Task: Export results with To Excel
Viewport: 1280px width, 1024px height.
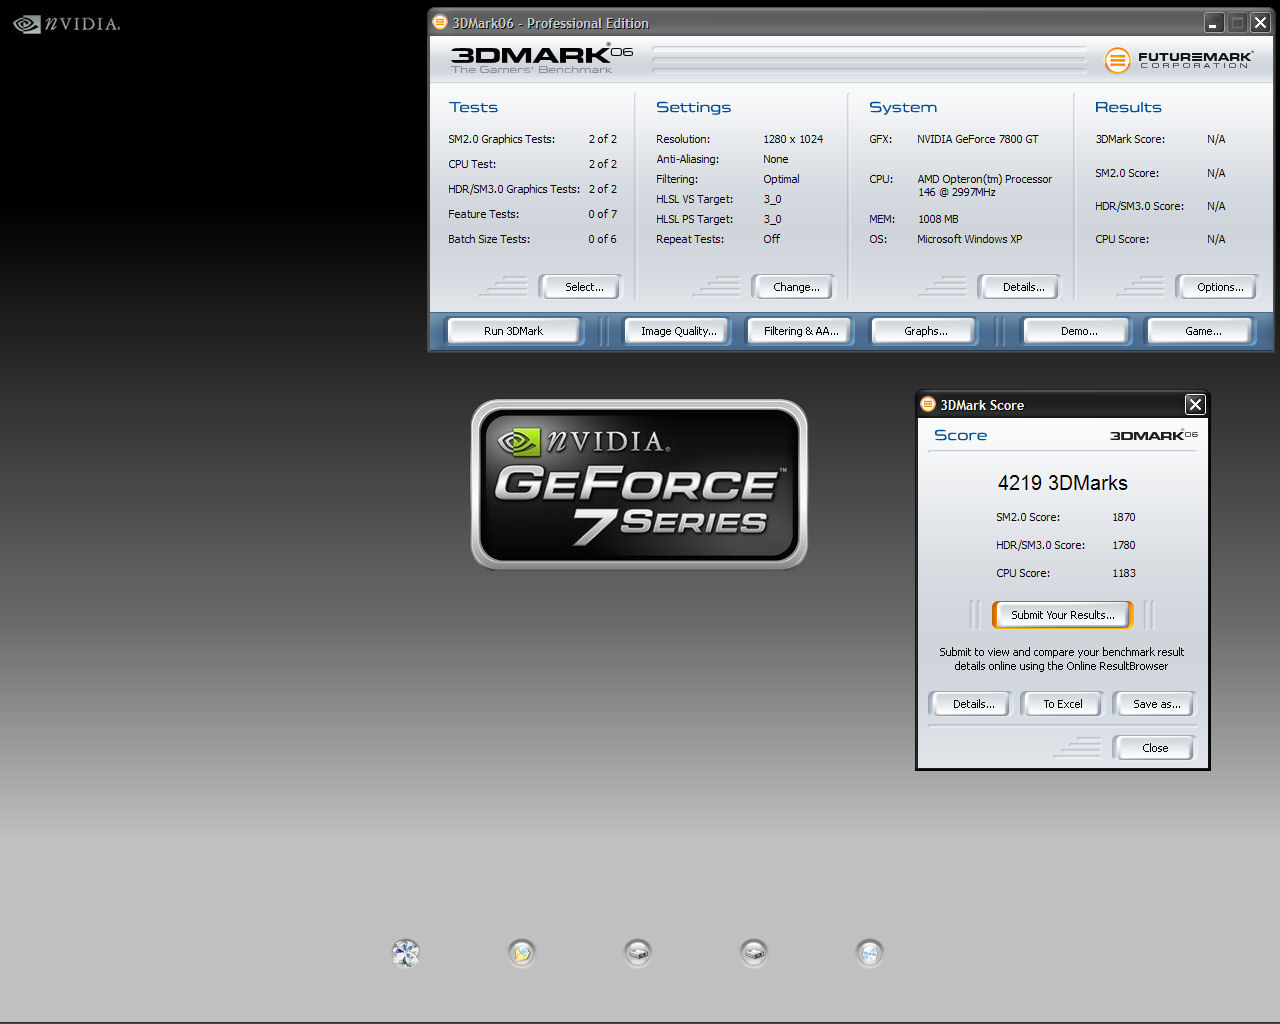Action: click(1062, 704)
